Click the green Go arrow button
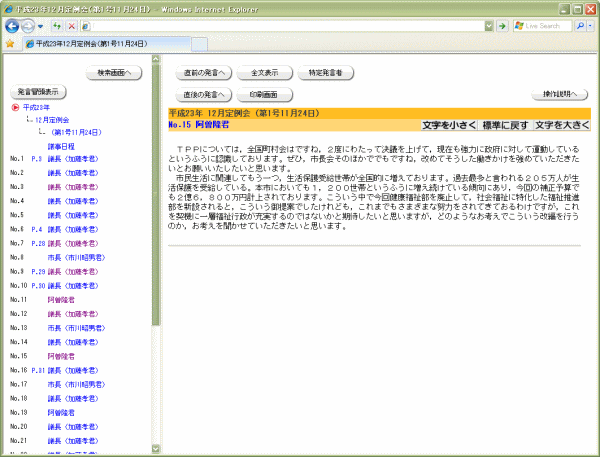The height and width of the screenshot is (457, 600). (x=502, y=26)
